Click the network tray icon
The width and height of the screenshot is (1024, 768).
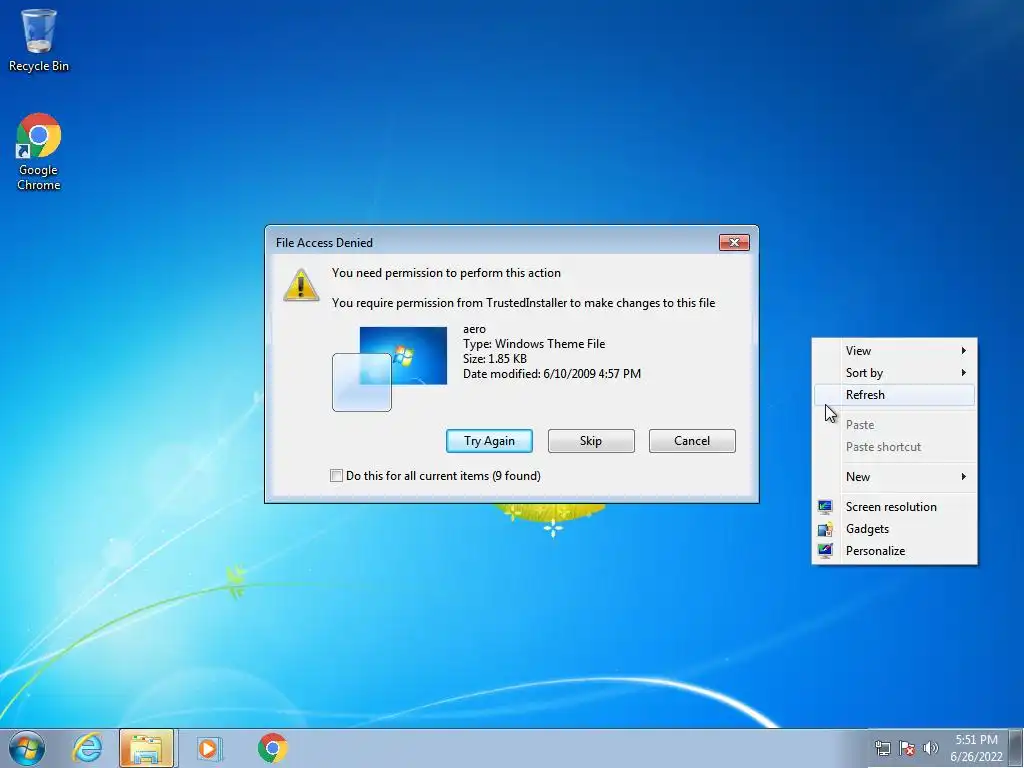[882, 748]
